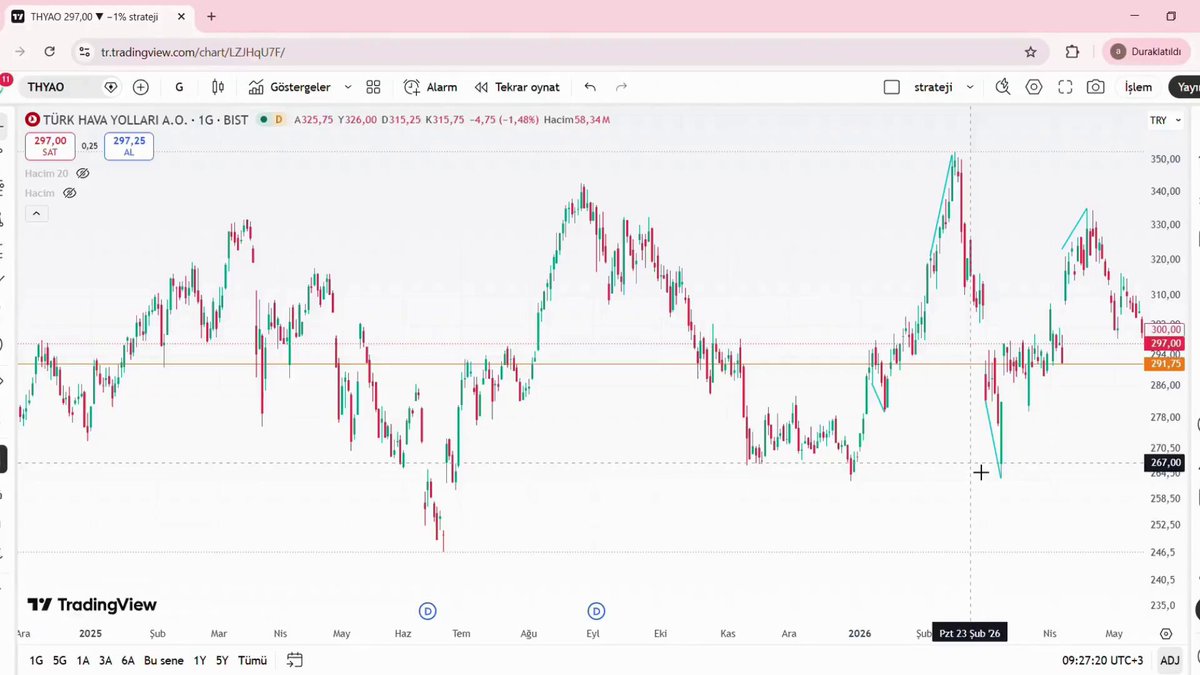Open the TRY currency dropdown

point(1165,120)
